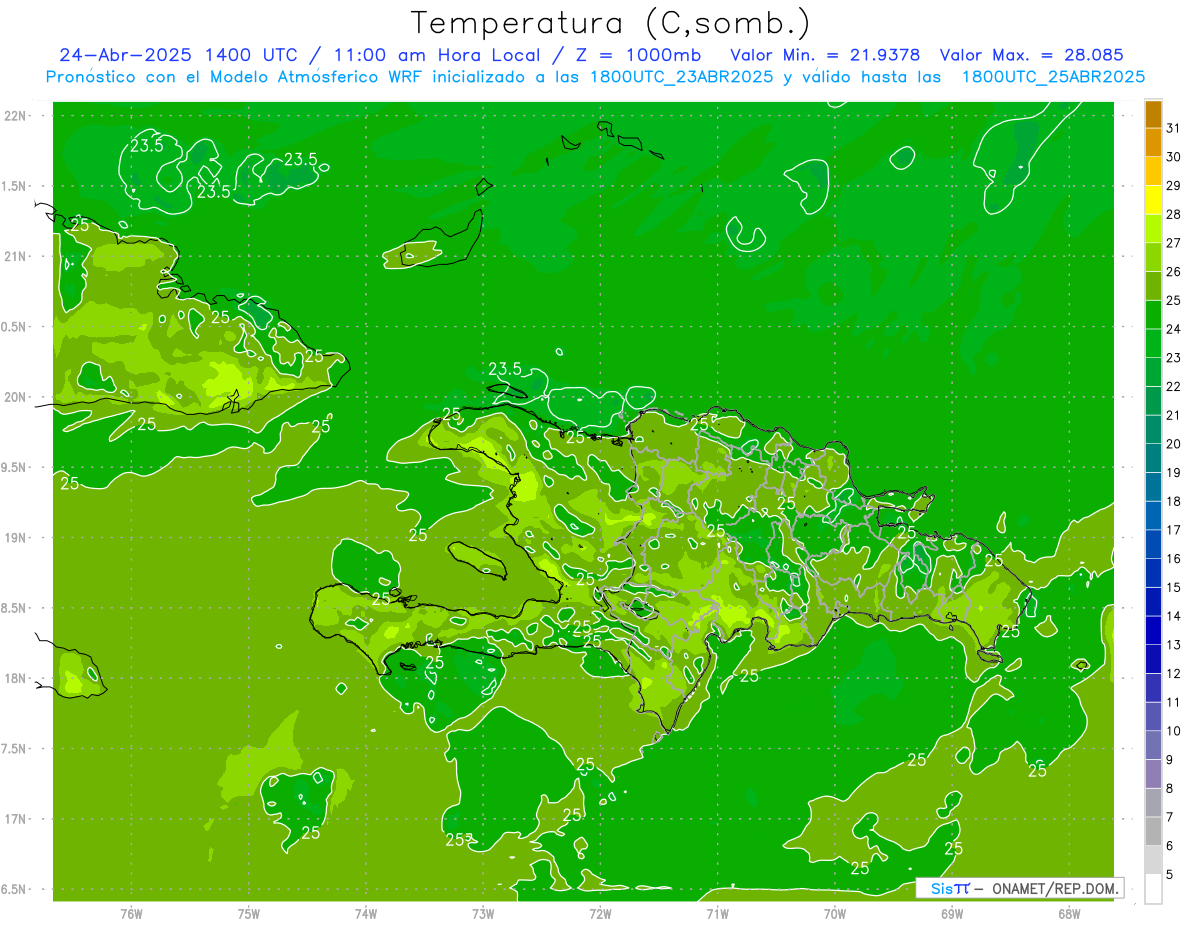Click the purple legend swatch between 9 and 10
The width and height of the screenshot is (1200, 927).
[x=1153, y=746]
